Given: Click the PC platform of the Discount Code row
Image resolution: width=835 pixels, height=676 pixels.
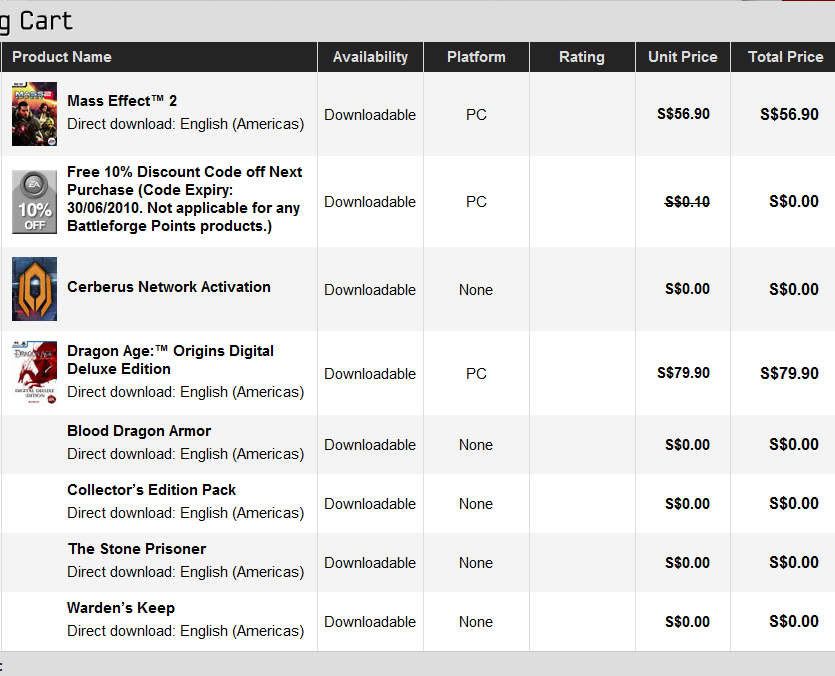Looking at the screenshot, I should pos(476,202).
